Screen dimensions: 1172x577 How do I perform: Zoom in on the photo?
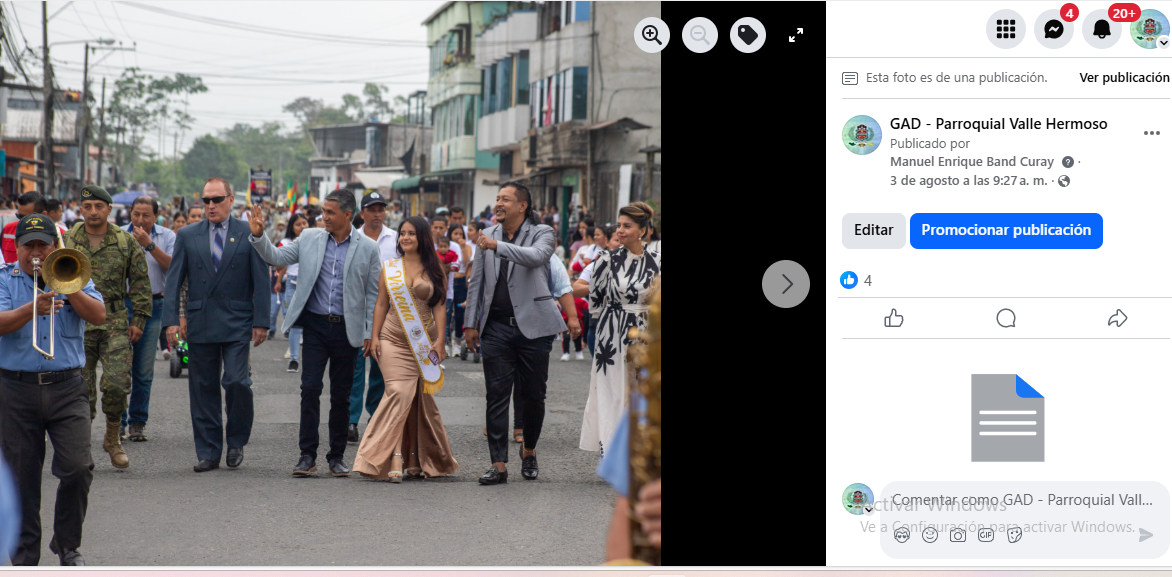[x=652, y=35]
